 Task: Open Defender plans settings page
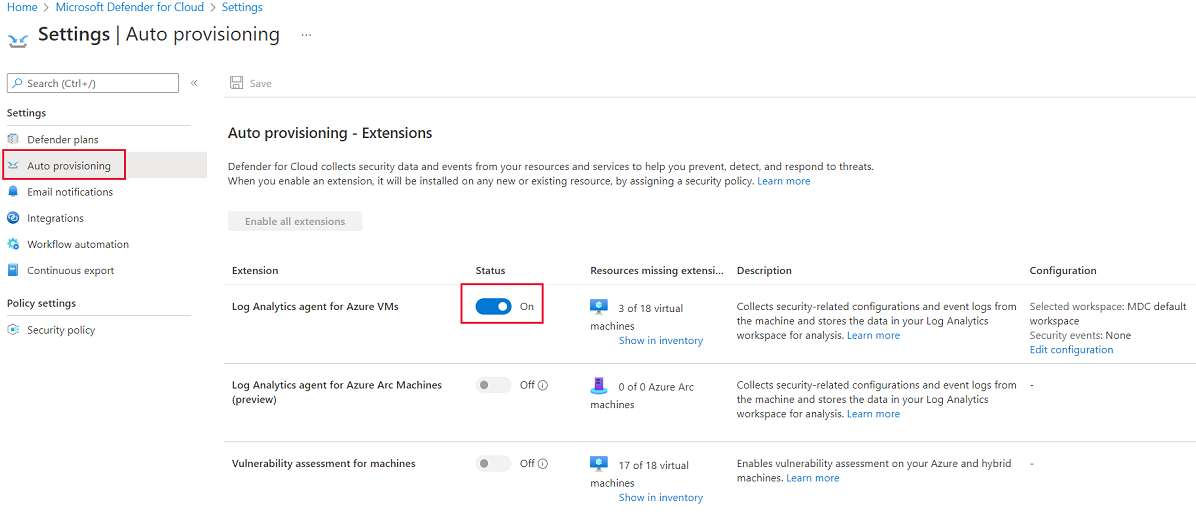tap(63, 140)
